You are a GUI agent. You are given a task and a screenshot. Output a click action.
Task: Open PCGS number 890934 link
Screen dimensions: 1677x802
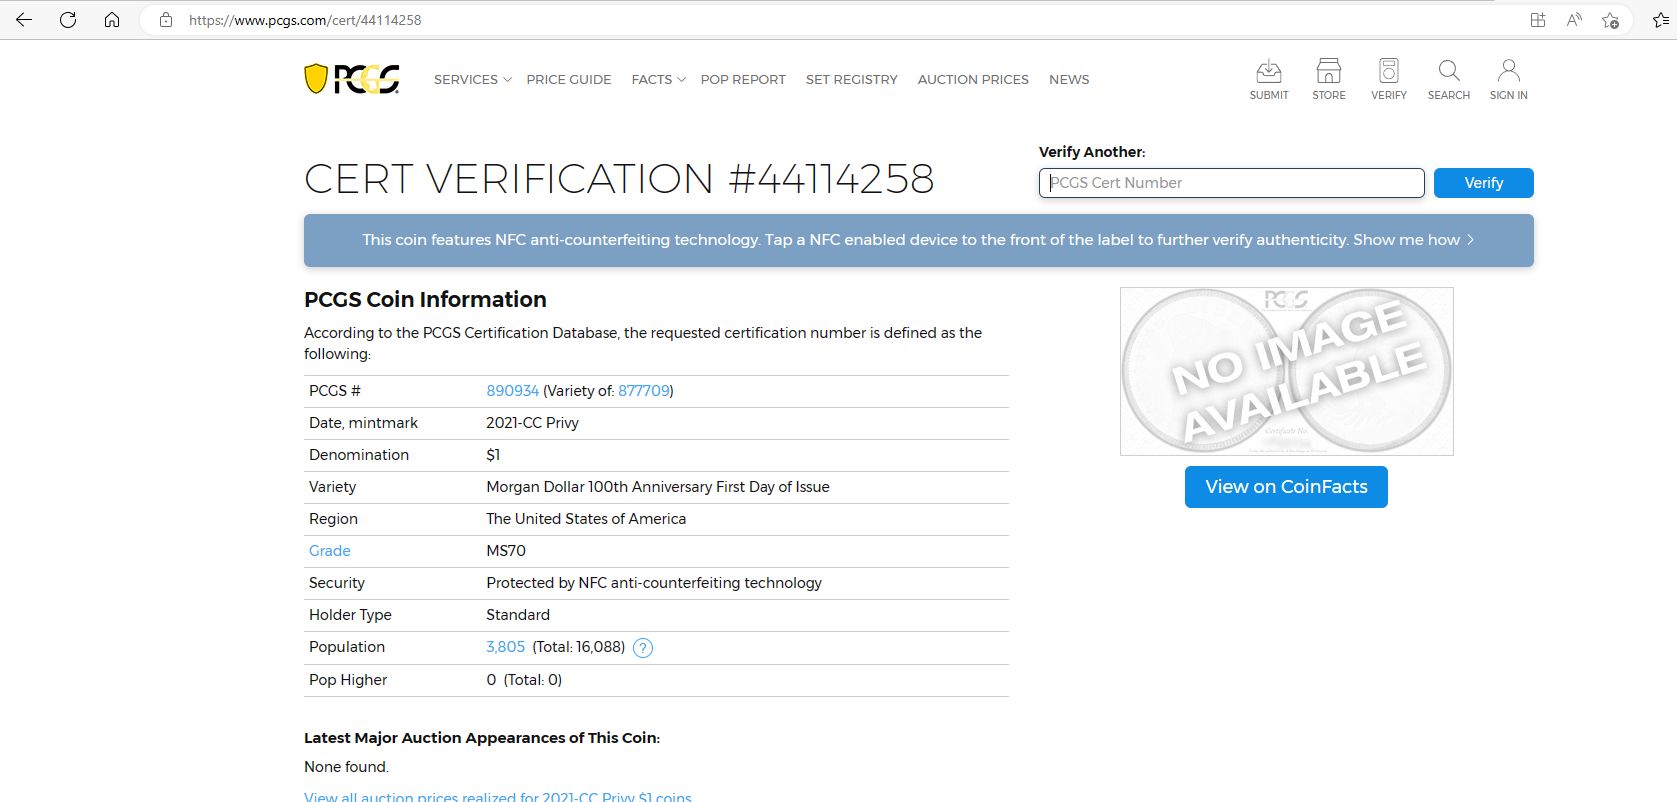coord(512,391)
